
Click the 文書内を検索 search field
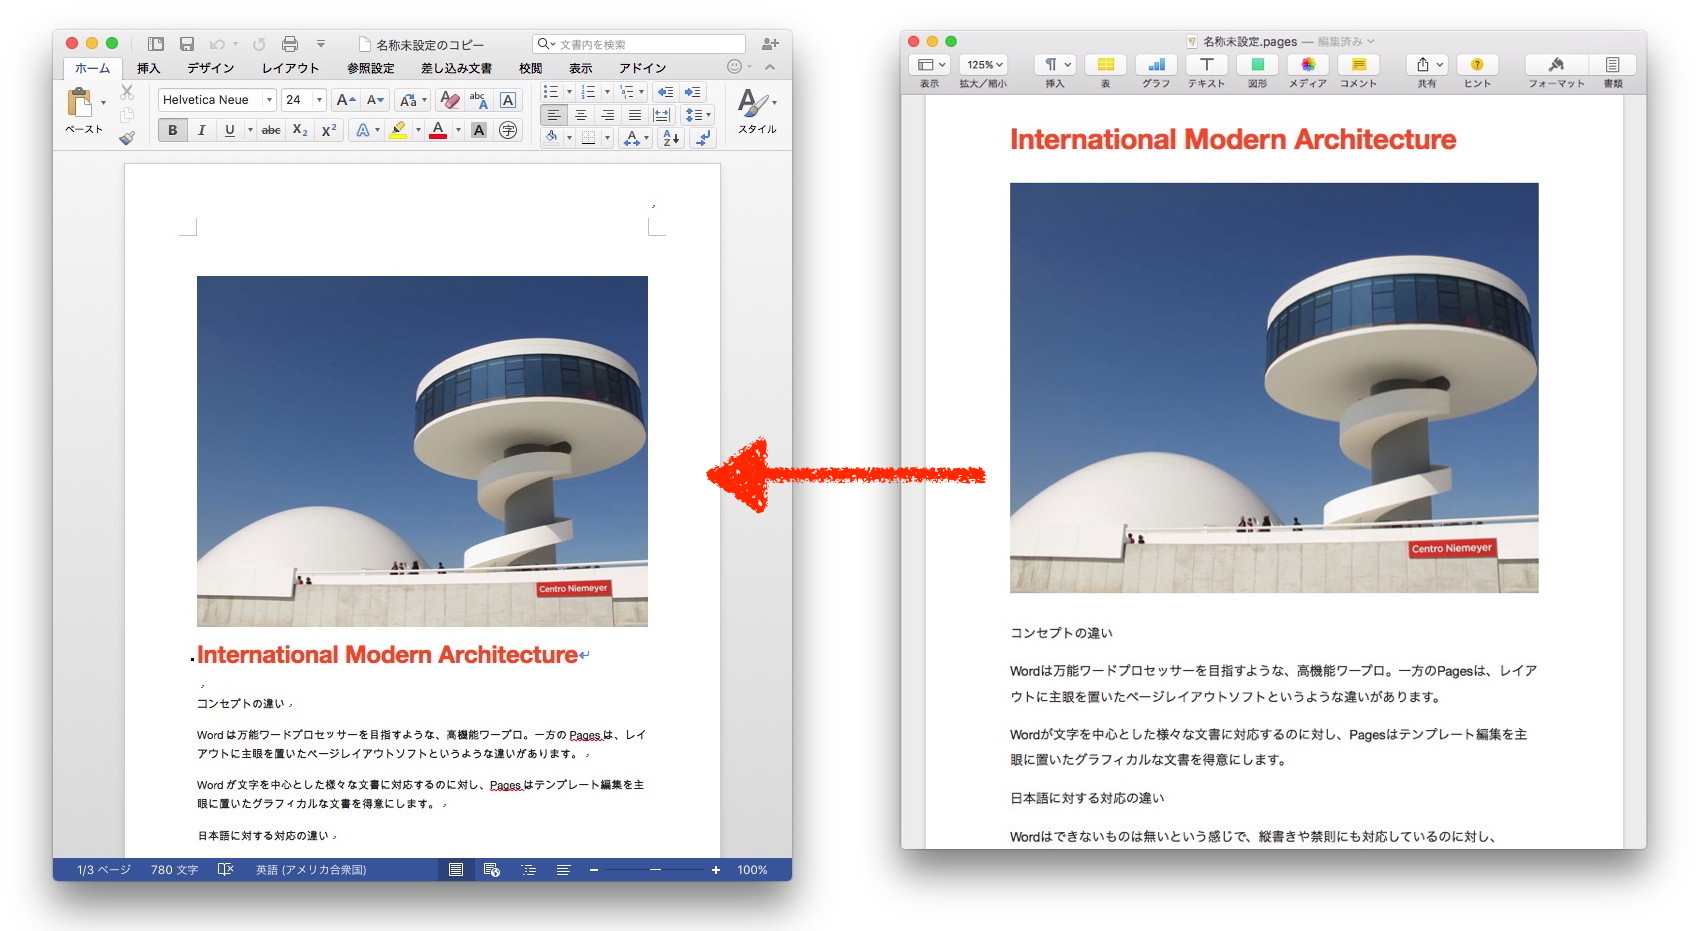tap(645, 44)
